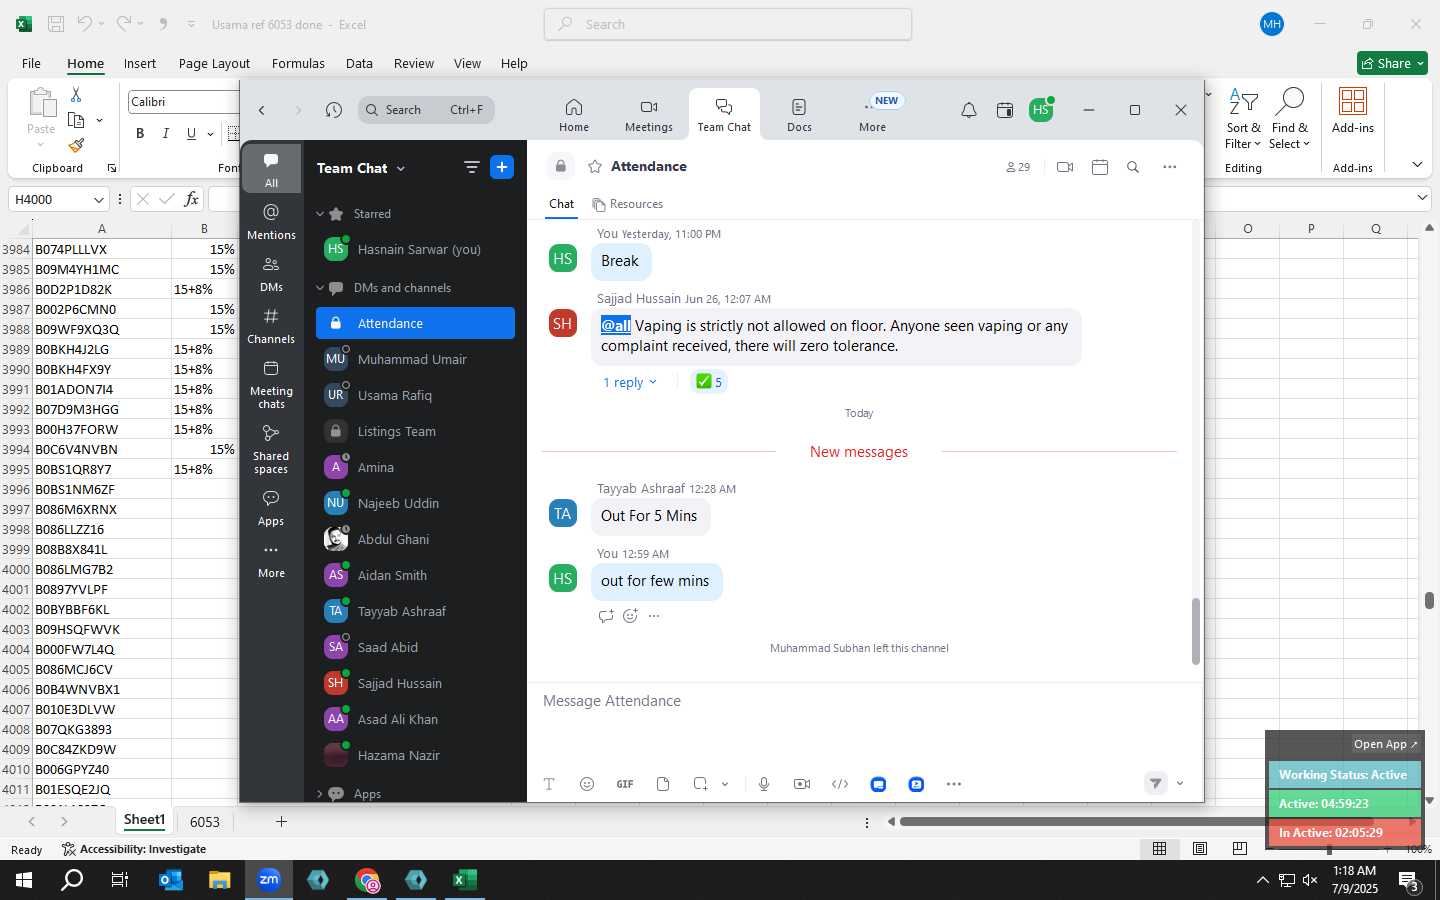Open Zoom from Windows taskbar
This screenshot has height=900, width=1440.
tap(269, 880)
